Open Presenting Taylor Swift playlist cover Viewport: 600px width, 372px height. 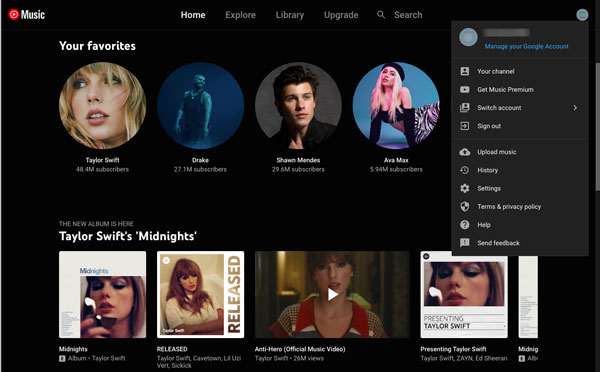tap(464, 294)
